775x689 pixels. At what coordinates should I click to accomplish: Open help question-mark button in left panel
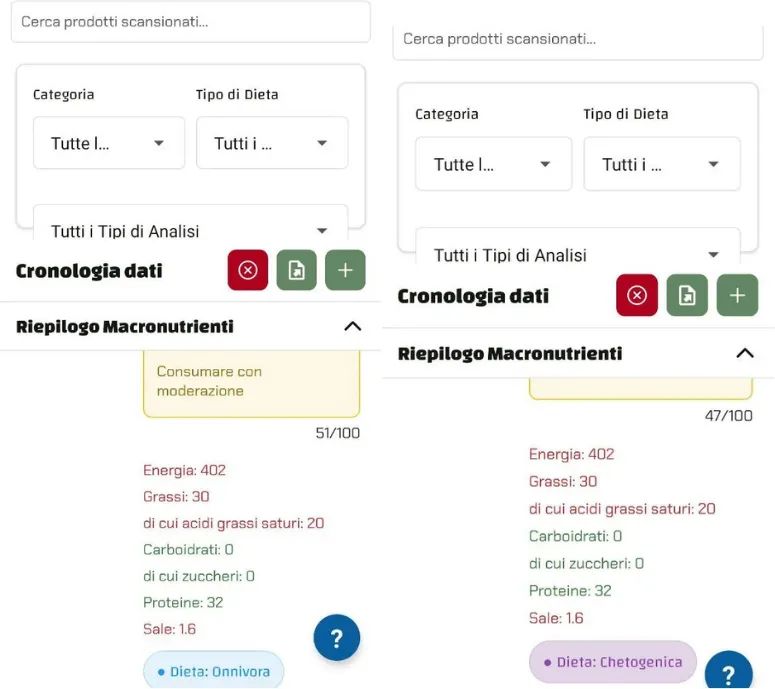pos(337,638)
